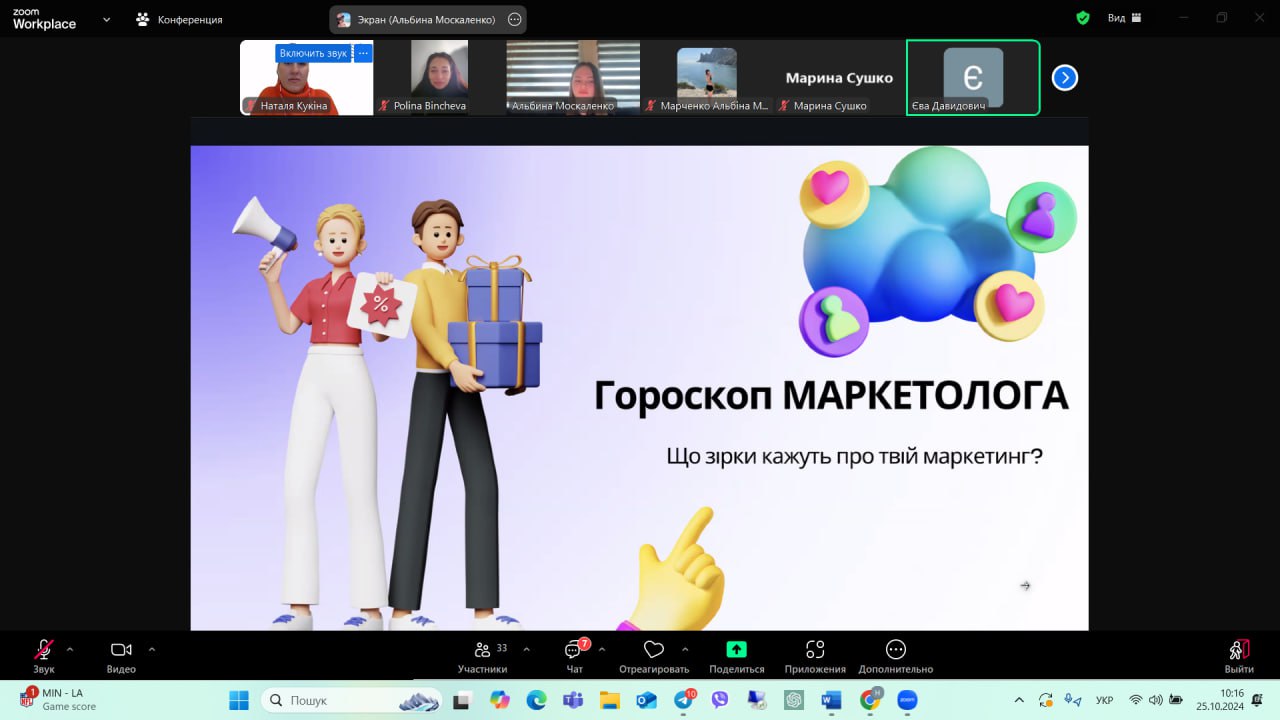Open Task View on the taskbar
The width and height of the screenshot is (1280, 720).
461,700
